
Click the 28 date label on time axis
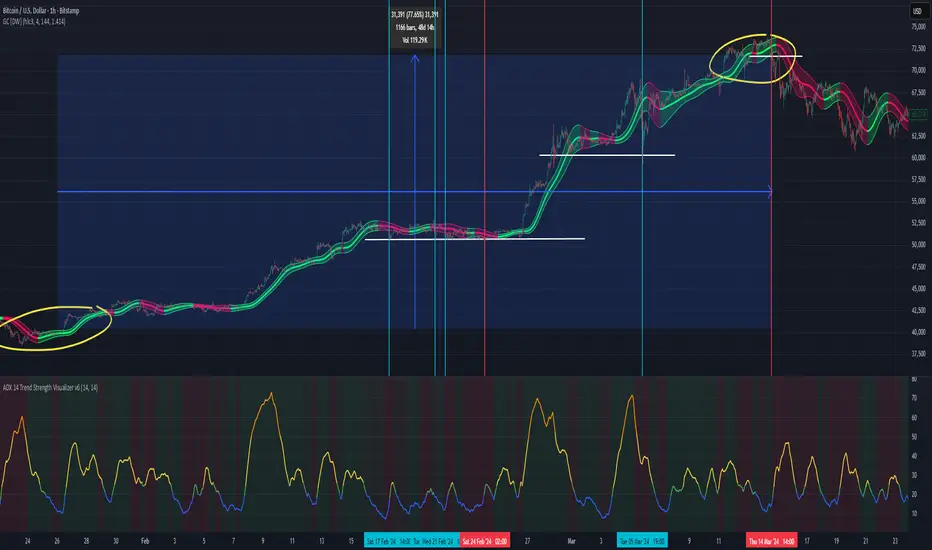click(x=86, y=541)
